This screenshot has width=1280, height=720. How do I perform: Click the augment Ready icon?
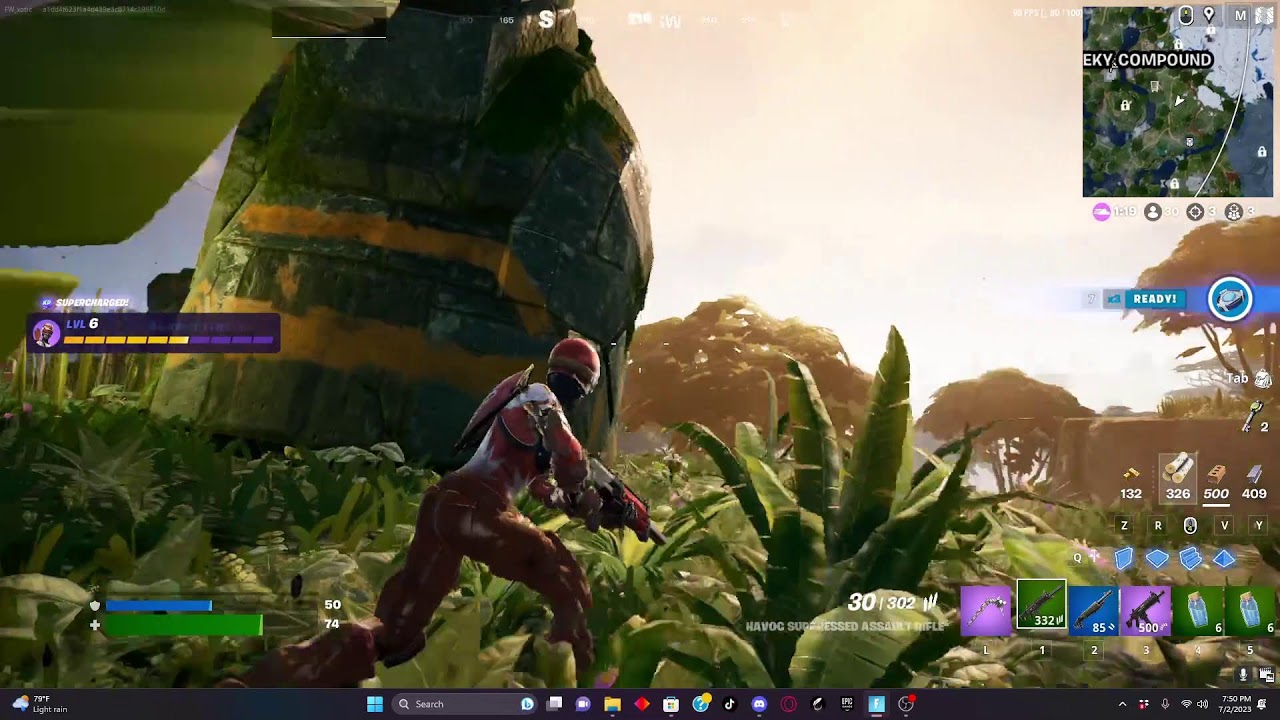tap(1230, 299)
